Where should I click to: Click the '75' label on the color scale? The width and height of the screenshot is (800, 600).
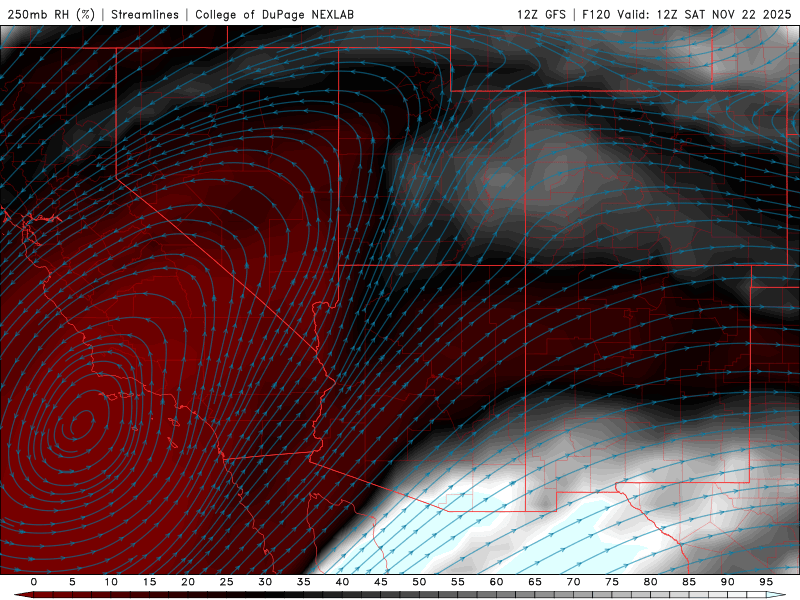click(612, 582)
